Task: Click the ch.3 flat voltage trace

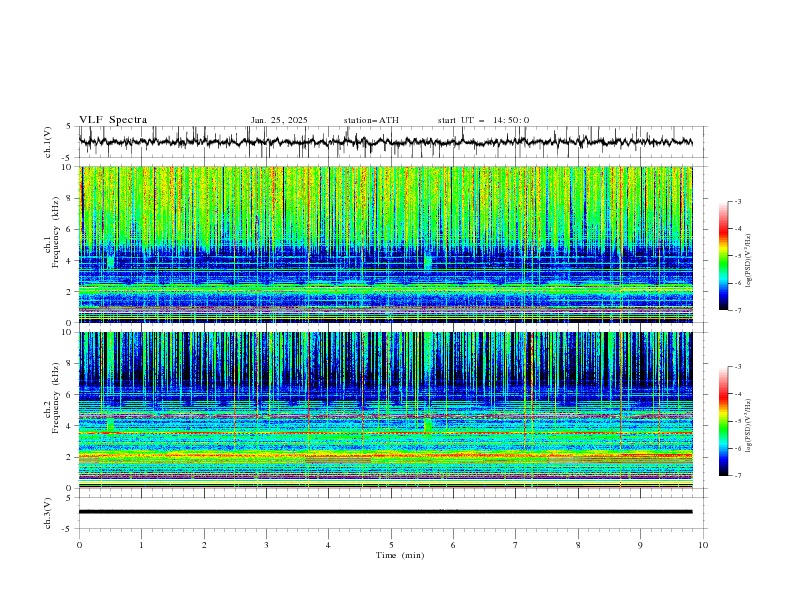Action: point(385,512)
